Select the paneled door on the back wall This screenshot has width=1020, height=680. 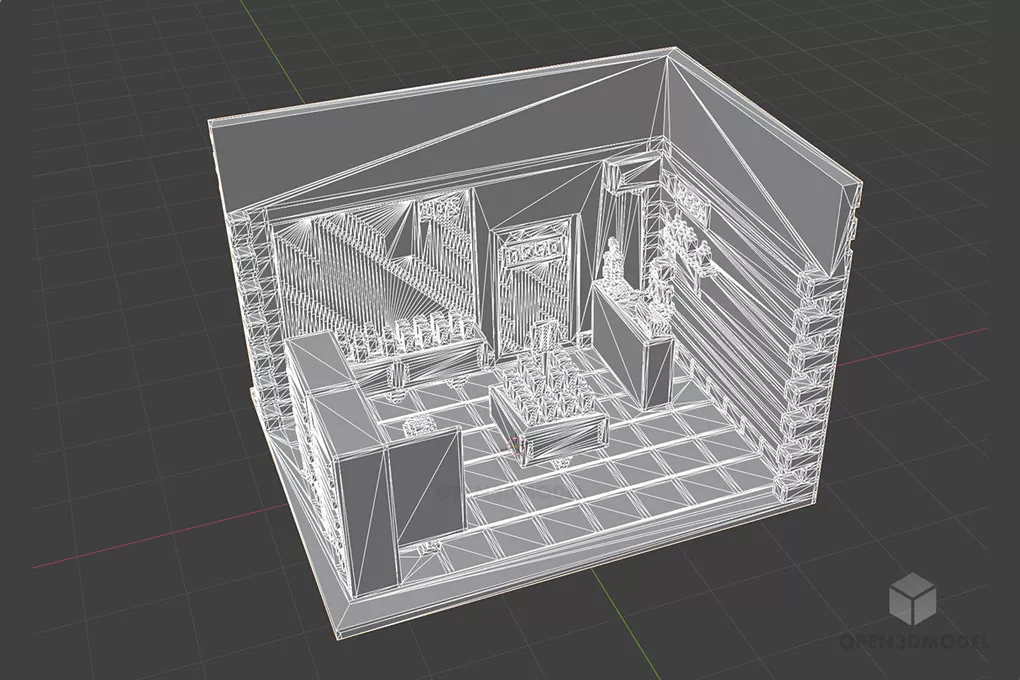tap(535, 288)
